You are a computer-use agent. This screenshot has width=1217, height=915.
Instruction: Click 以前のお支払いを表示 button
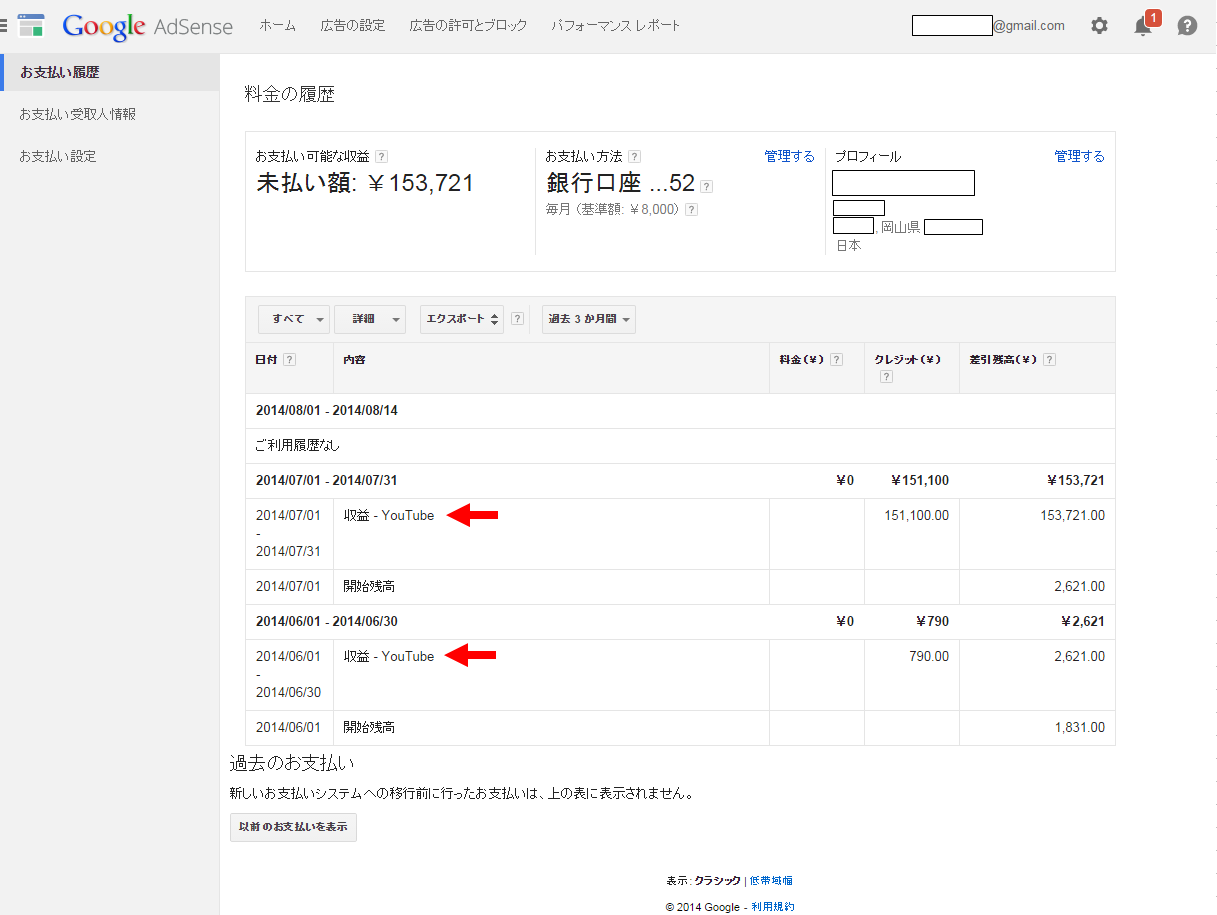tap(293, 828)
